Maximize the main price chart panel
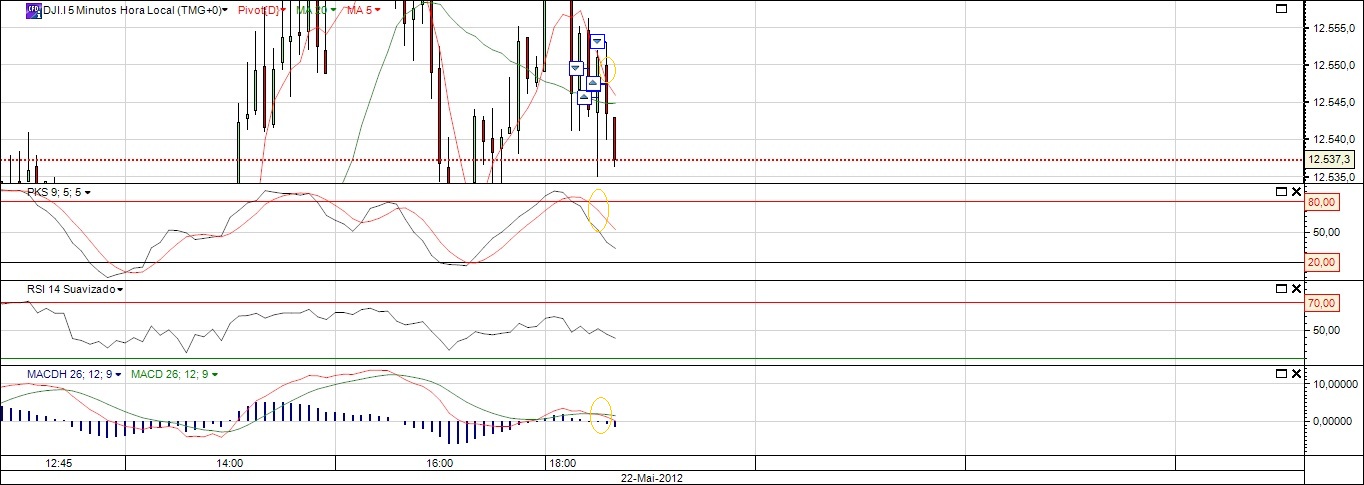Viewport: 1364px width, 485px height. tap(1281, 8)
